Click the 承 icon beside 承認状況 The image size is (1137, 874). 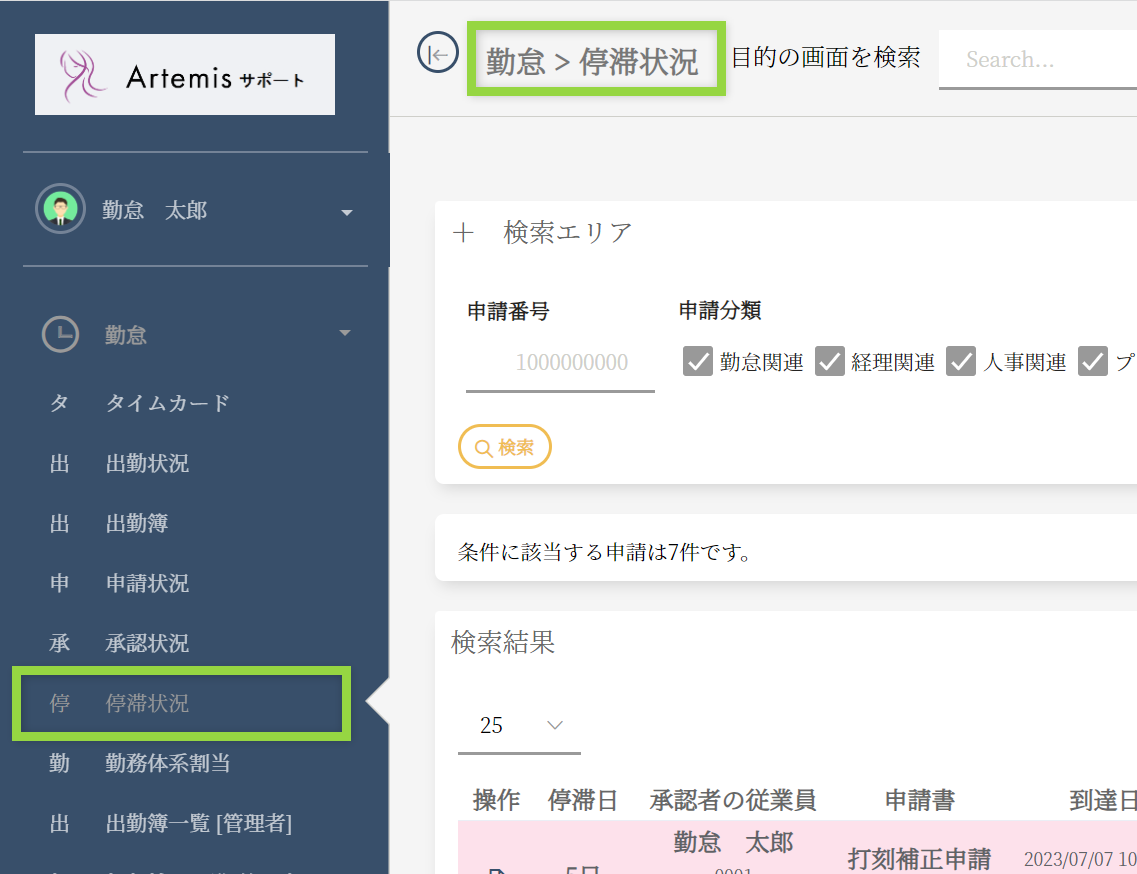click(60, 644)
